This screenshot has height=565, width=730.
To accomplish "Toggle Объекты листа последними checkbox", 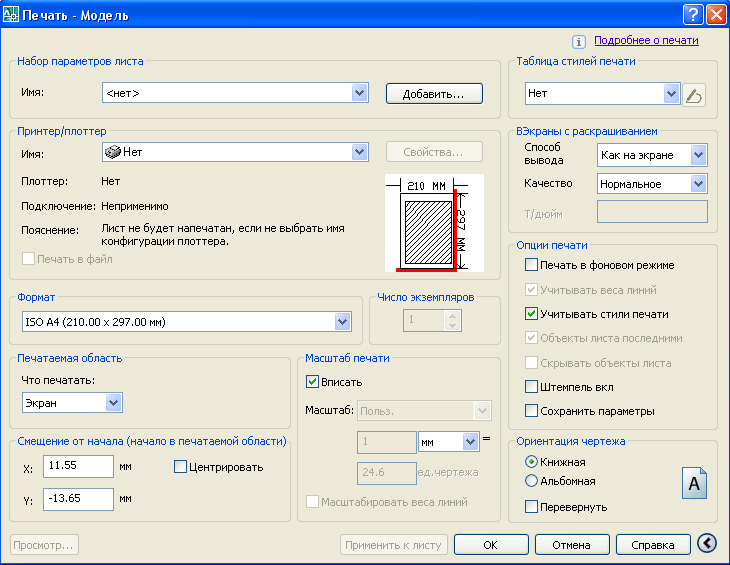I will click(x=531, y=338).
